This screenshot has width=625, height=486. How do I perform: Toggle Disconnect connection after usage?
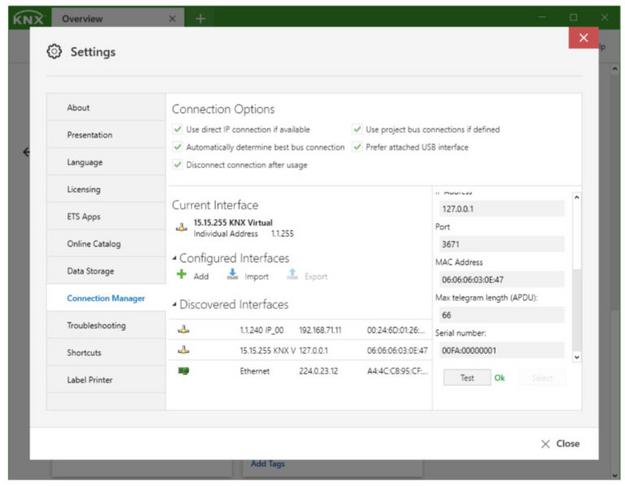point(178,165)
